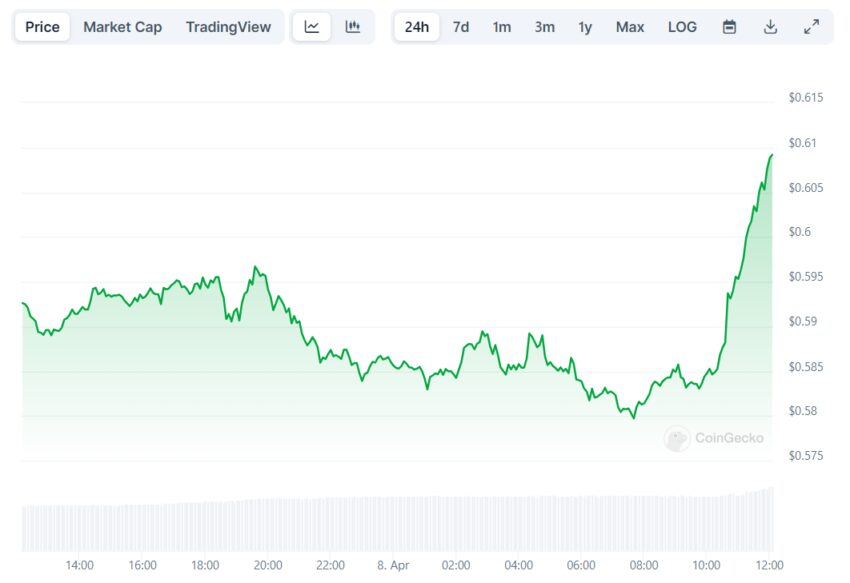Click the $0.605 price axis label
Viewport: 850px width, 583px height.
coord(806,188)
